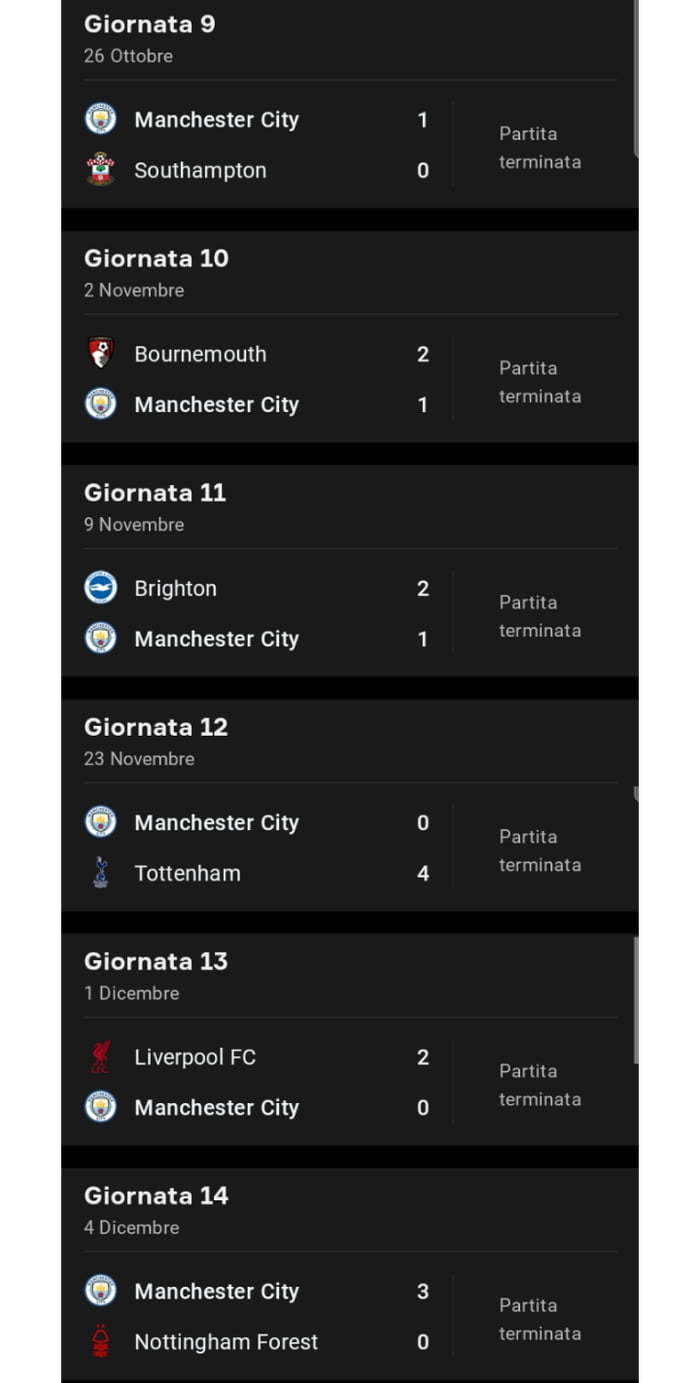Click Partita terminata on the Bournemouth fixture
Image resolution: width=700 pixels, height=1383 pixels.
coord(540,381)
